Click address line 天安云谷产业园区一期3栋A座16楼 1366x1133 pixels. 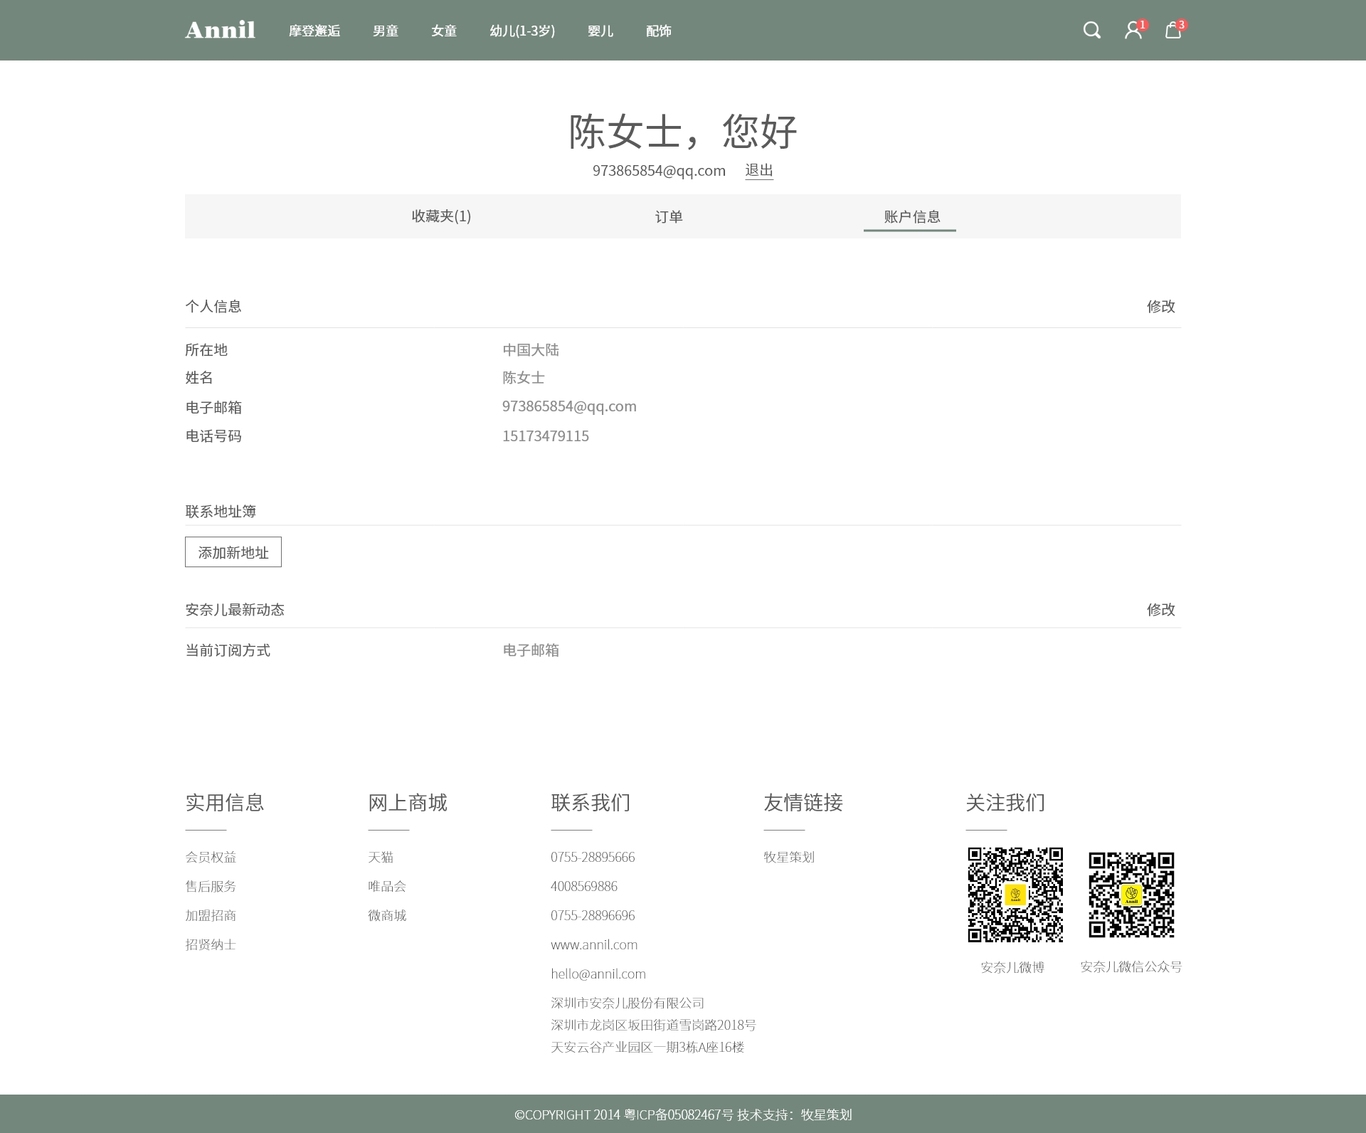pos(647,1047)
